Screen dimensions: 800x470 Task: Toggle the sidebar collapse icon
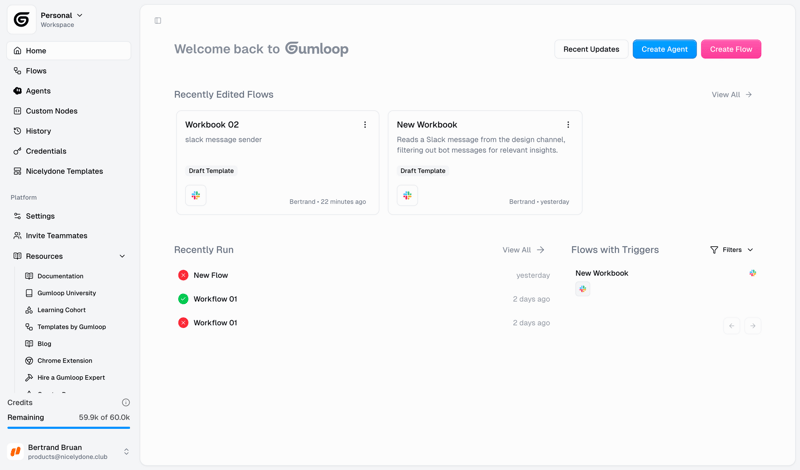tap(158, 20)
